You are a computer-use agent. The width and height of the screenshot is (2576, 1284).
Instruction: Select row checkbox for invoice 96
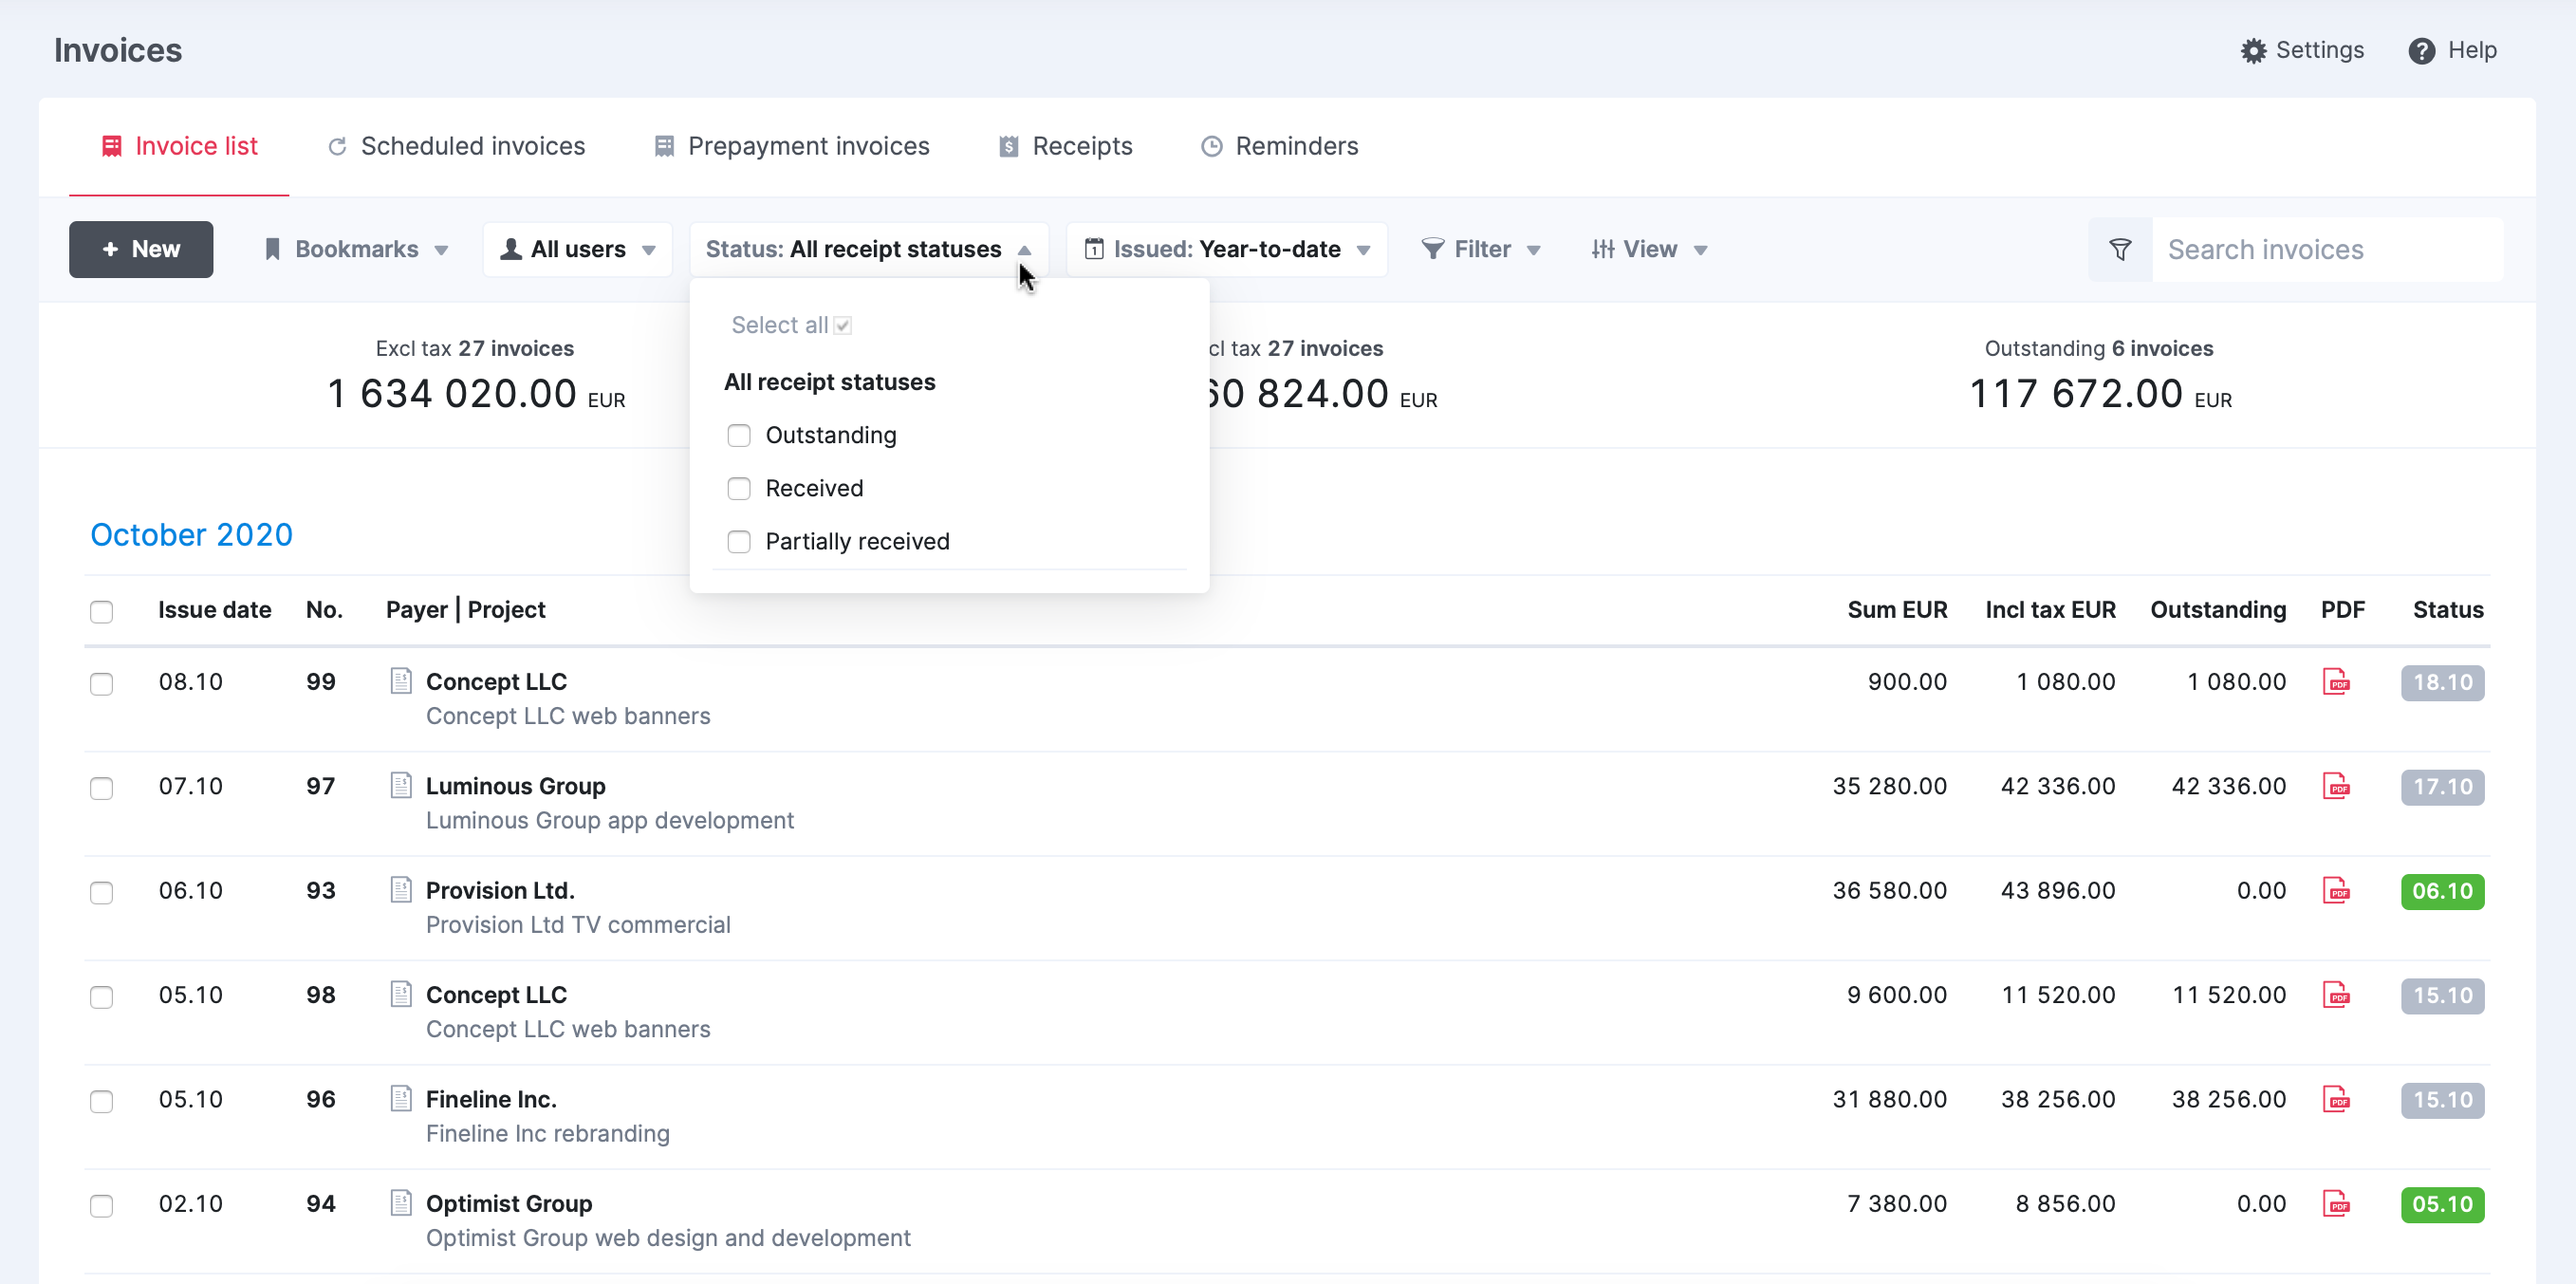click(101, 1101)
